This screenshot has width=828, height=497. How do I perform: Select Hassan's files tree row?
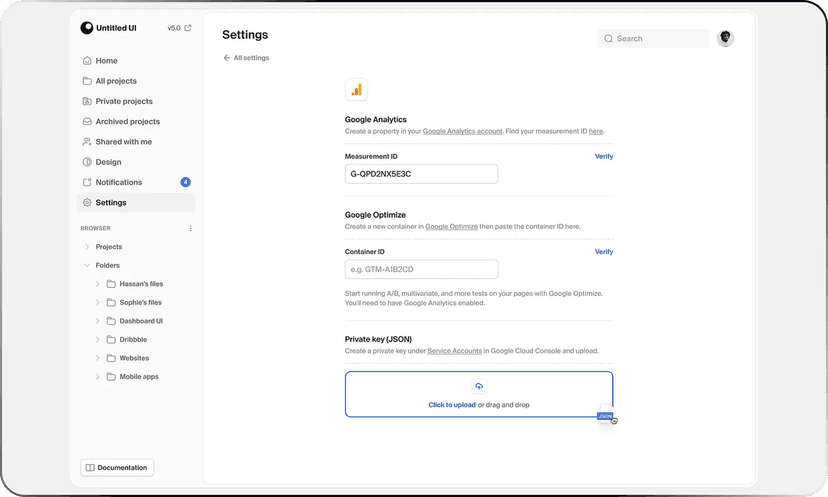136,284
